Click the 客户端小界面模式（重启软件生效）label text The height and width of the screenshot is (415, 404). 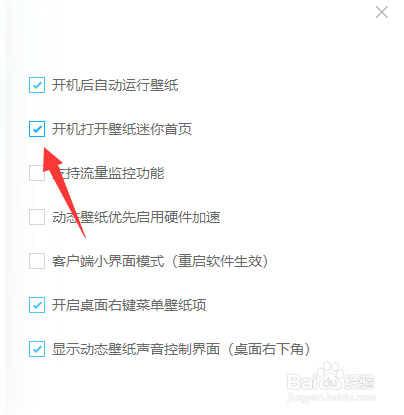[160, 261]
